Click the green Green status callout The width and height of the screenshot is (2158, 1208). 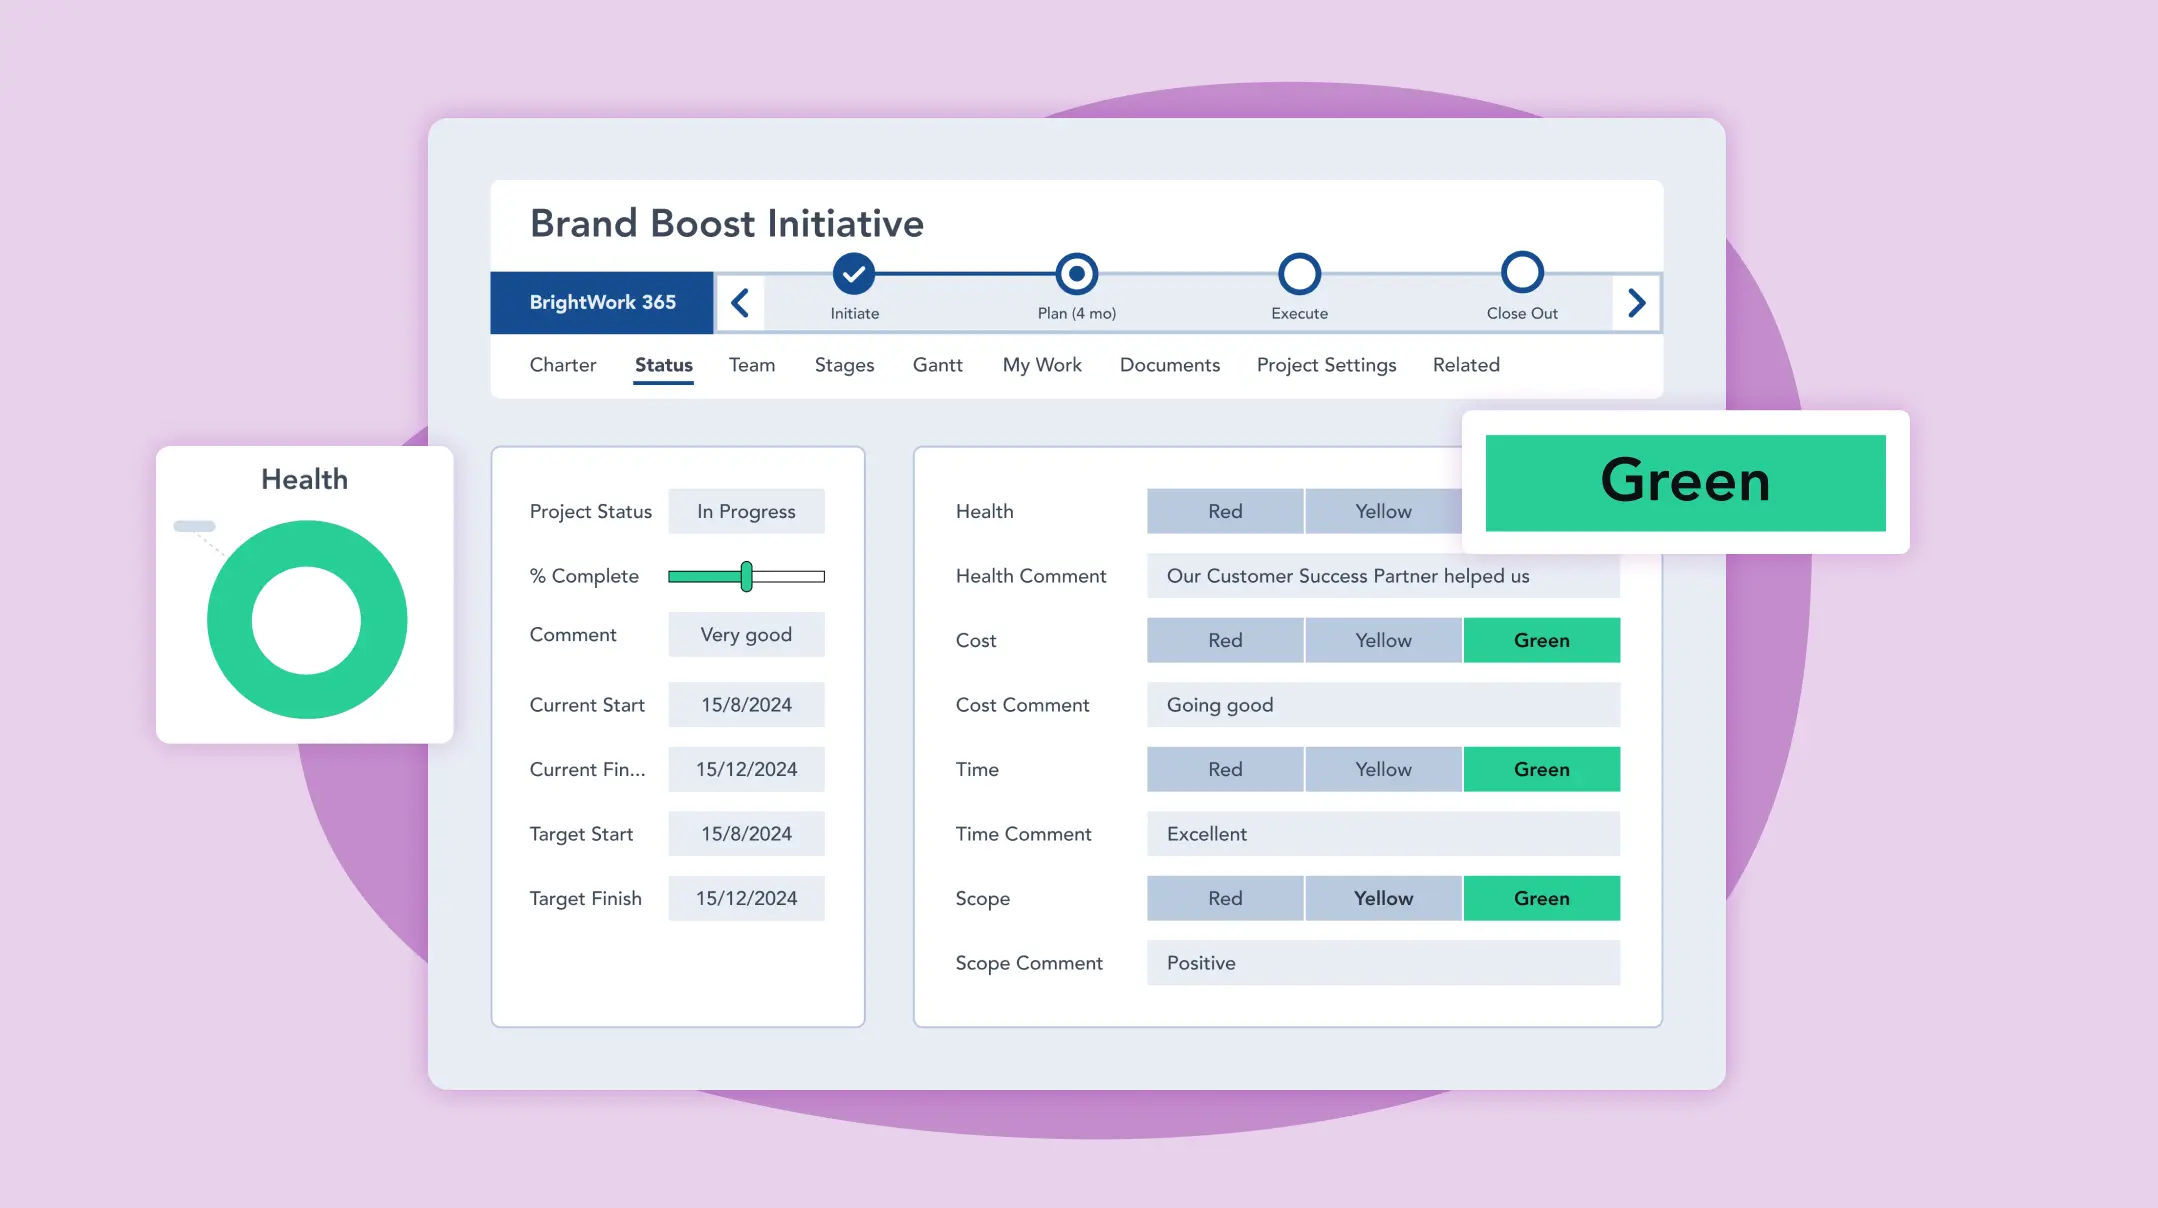point(1686,482)
